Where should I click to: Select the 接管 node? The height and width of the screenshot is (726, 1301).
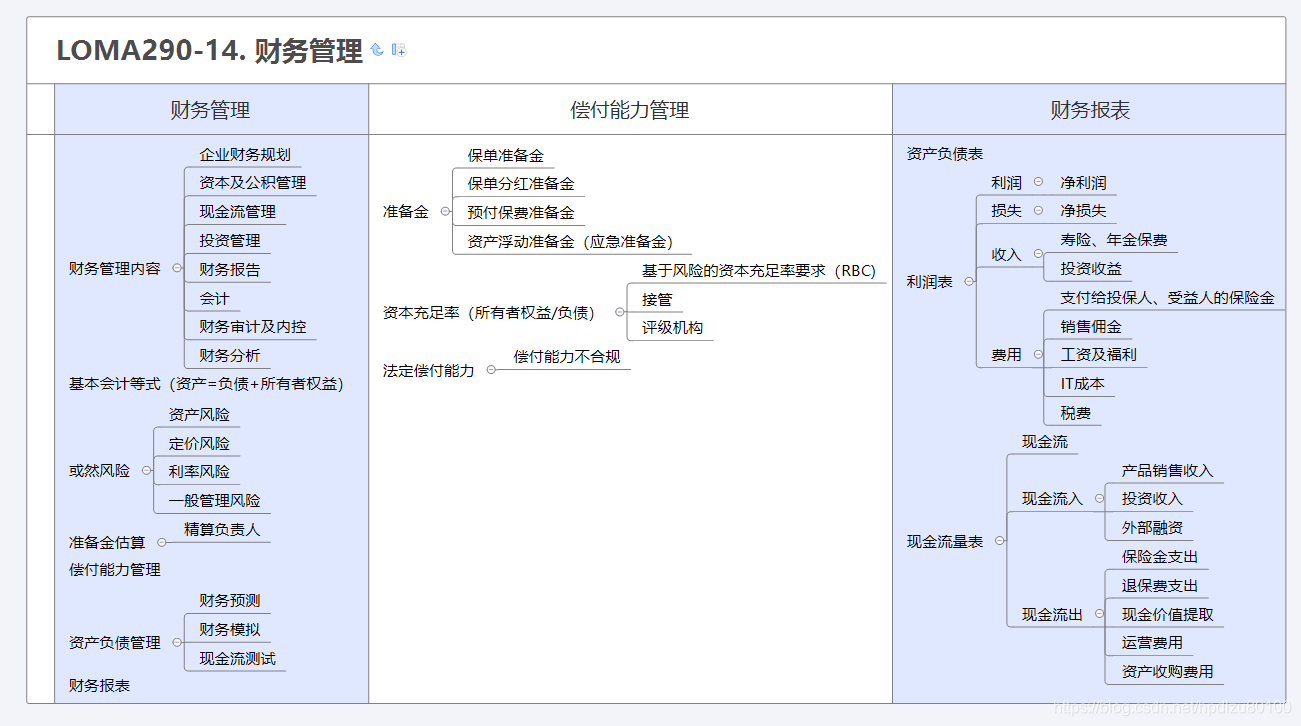(657, 300)
